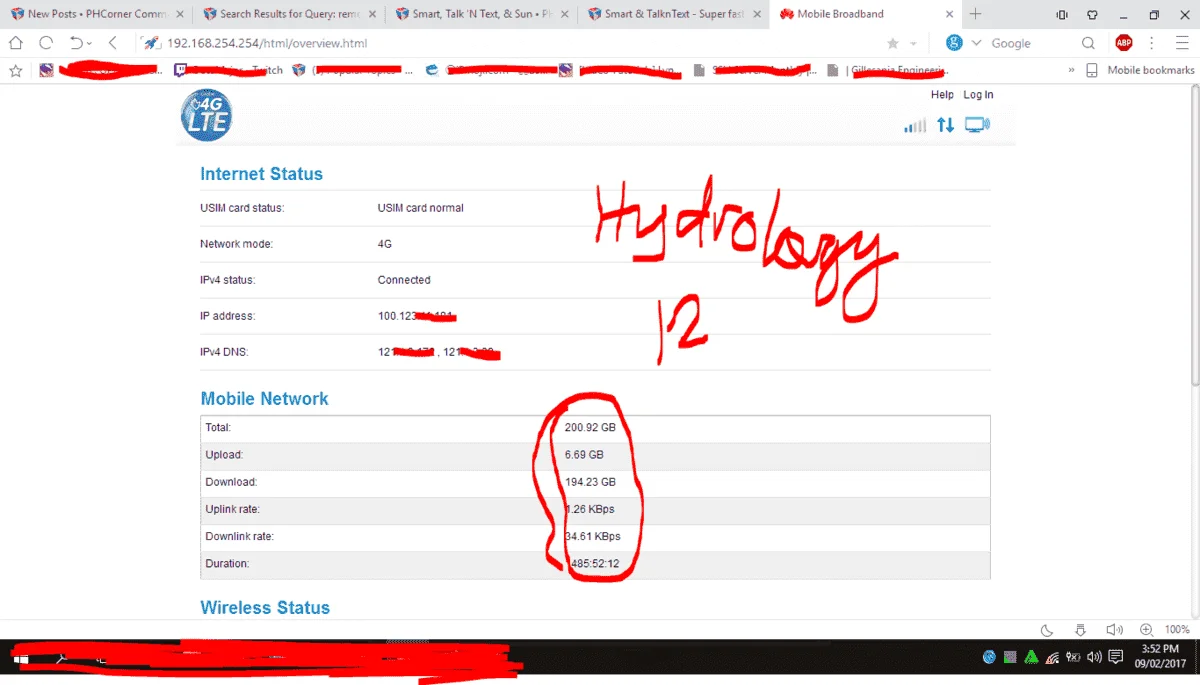Expand the search engine selector chevron
The height and width of the screenshot is (685, 1200).
(977, 44)
